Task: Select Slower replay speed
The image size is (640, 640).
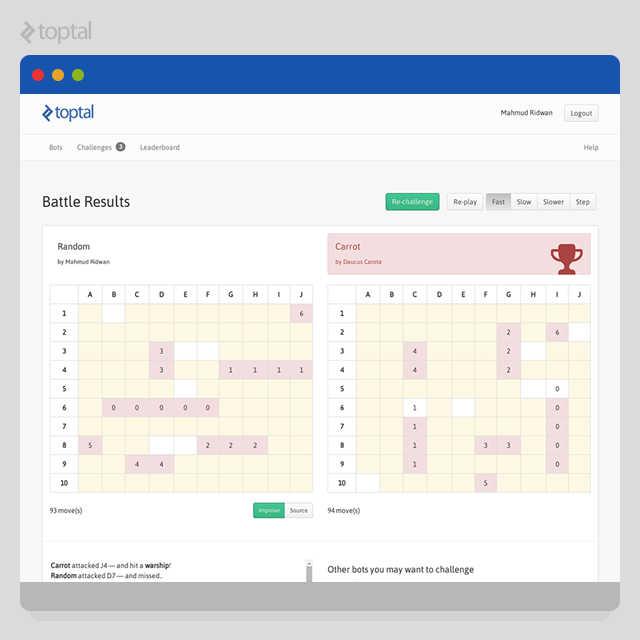Action: coord(553,202)
